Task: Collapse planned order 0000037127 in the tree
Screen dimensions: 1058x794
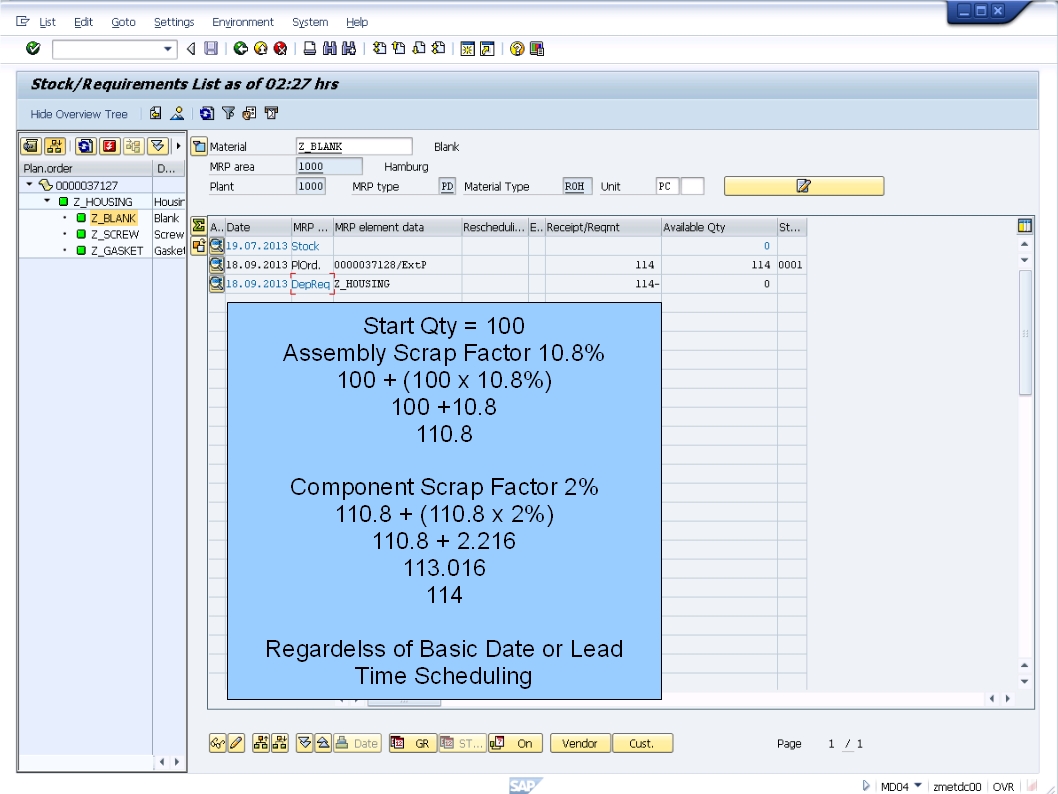Action: 27,184
